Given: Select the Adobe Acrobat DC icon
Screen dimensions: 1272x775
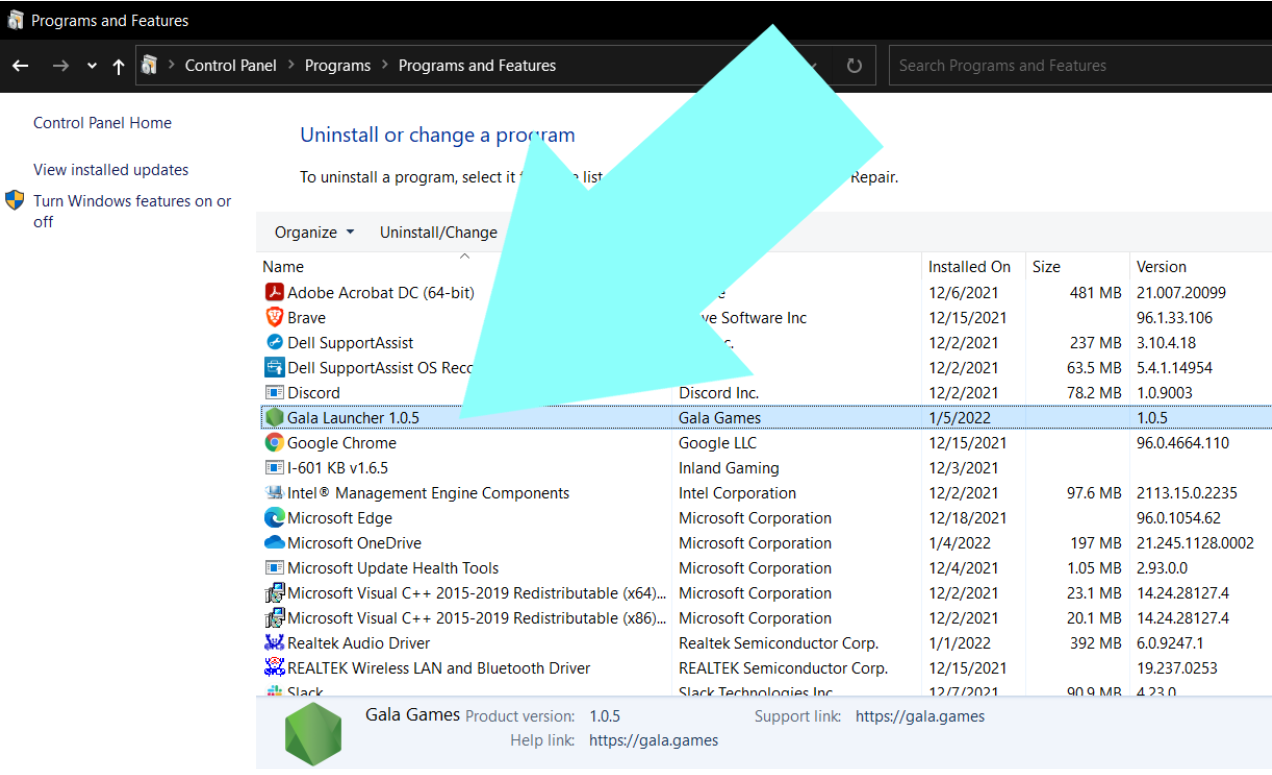Looking at the screenshot, I should tap(274, 293).
